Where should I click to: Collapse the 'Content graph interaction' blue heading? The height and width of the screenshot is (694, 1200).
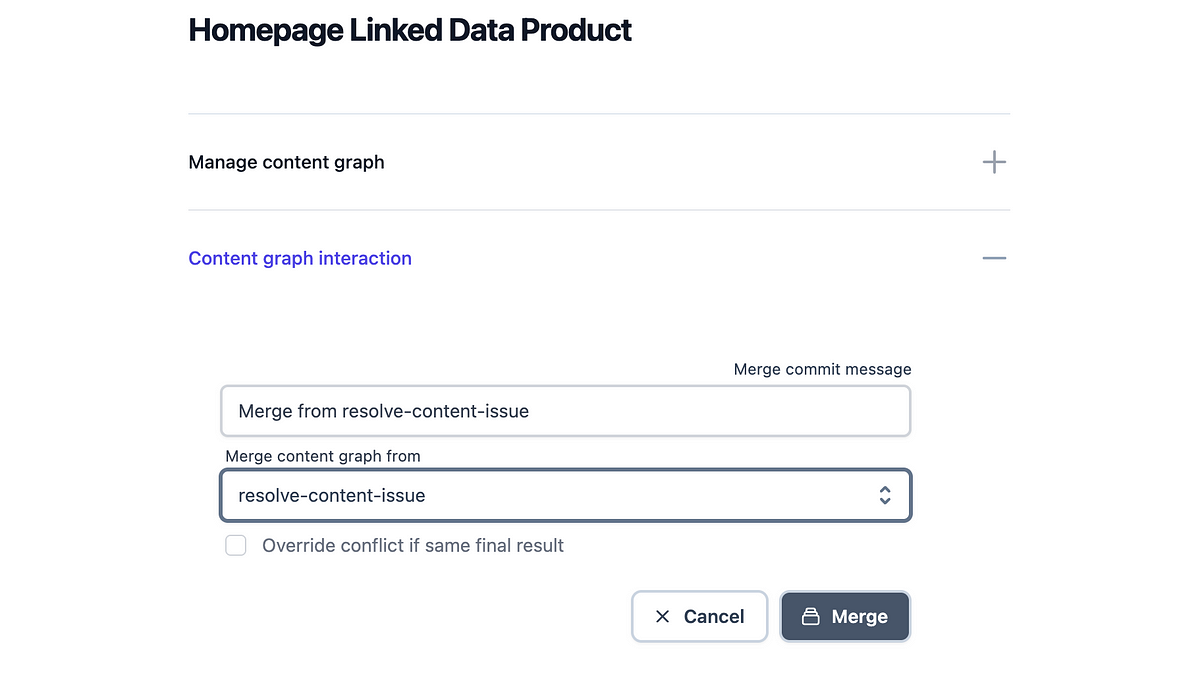pyautogui.click(x=300, y=258)
